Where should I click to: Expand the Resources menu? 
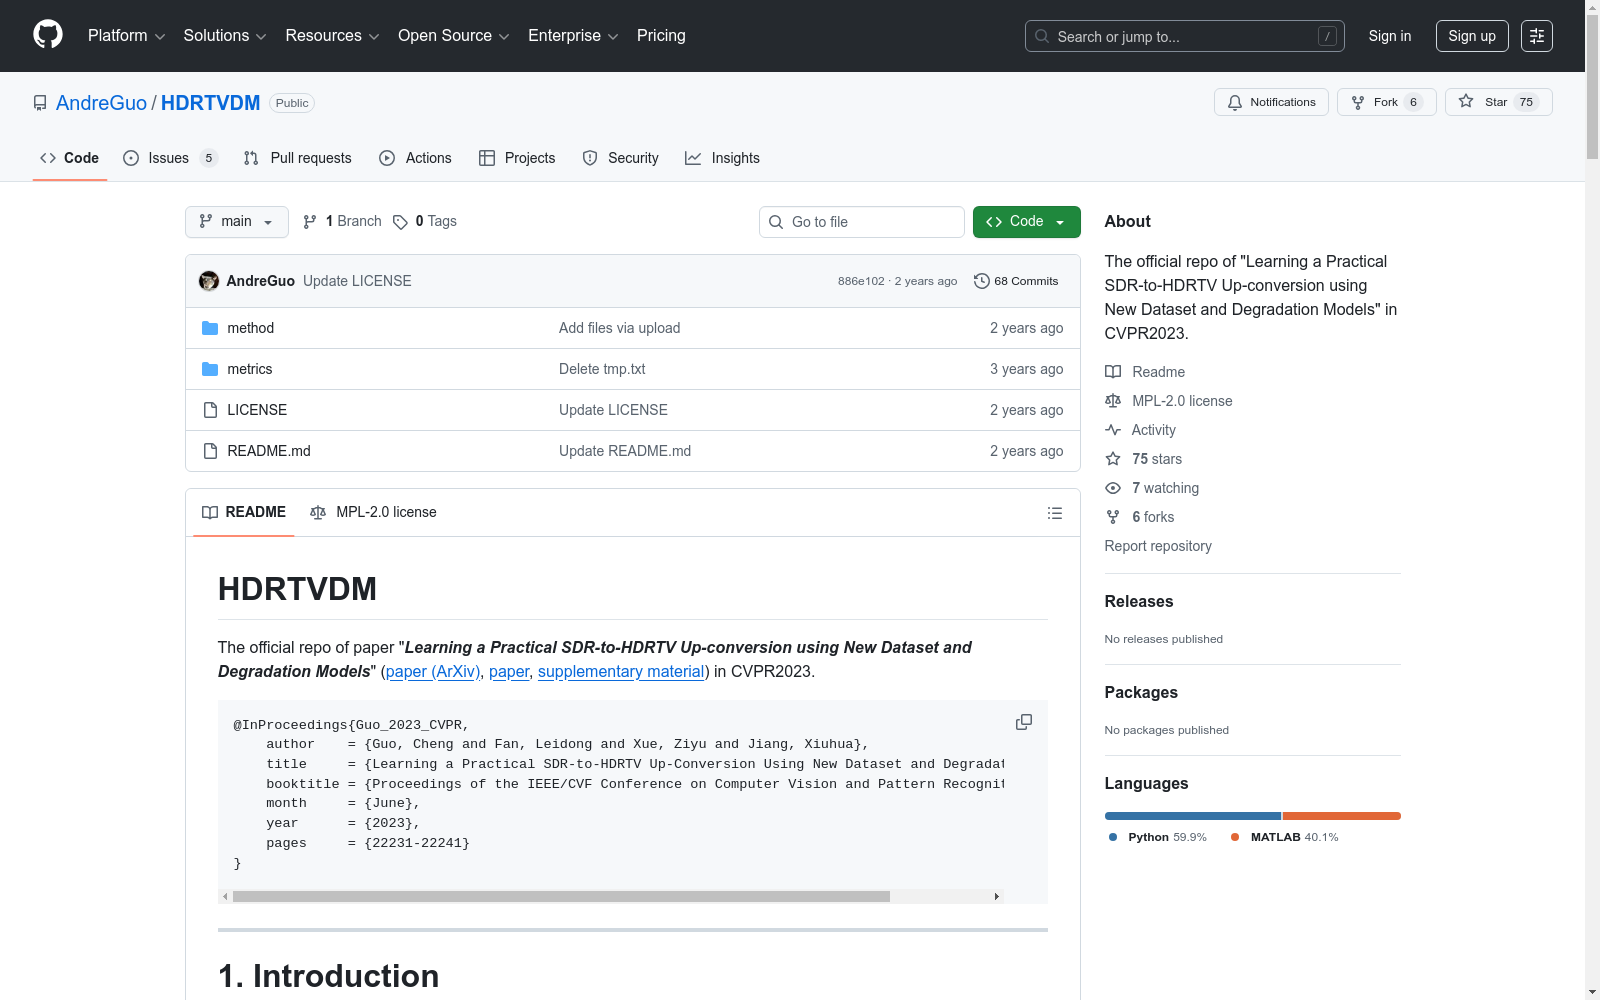(332, 36)
